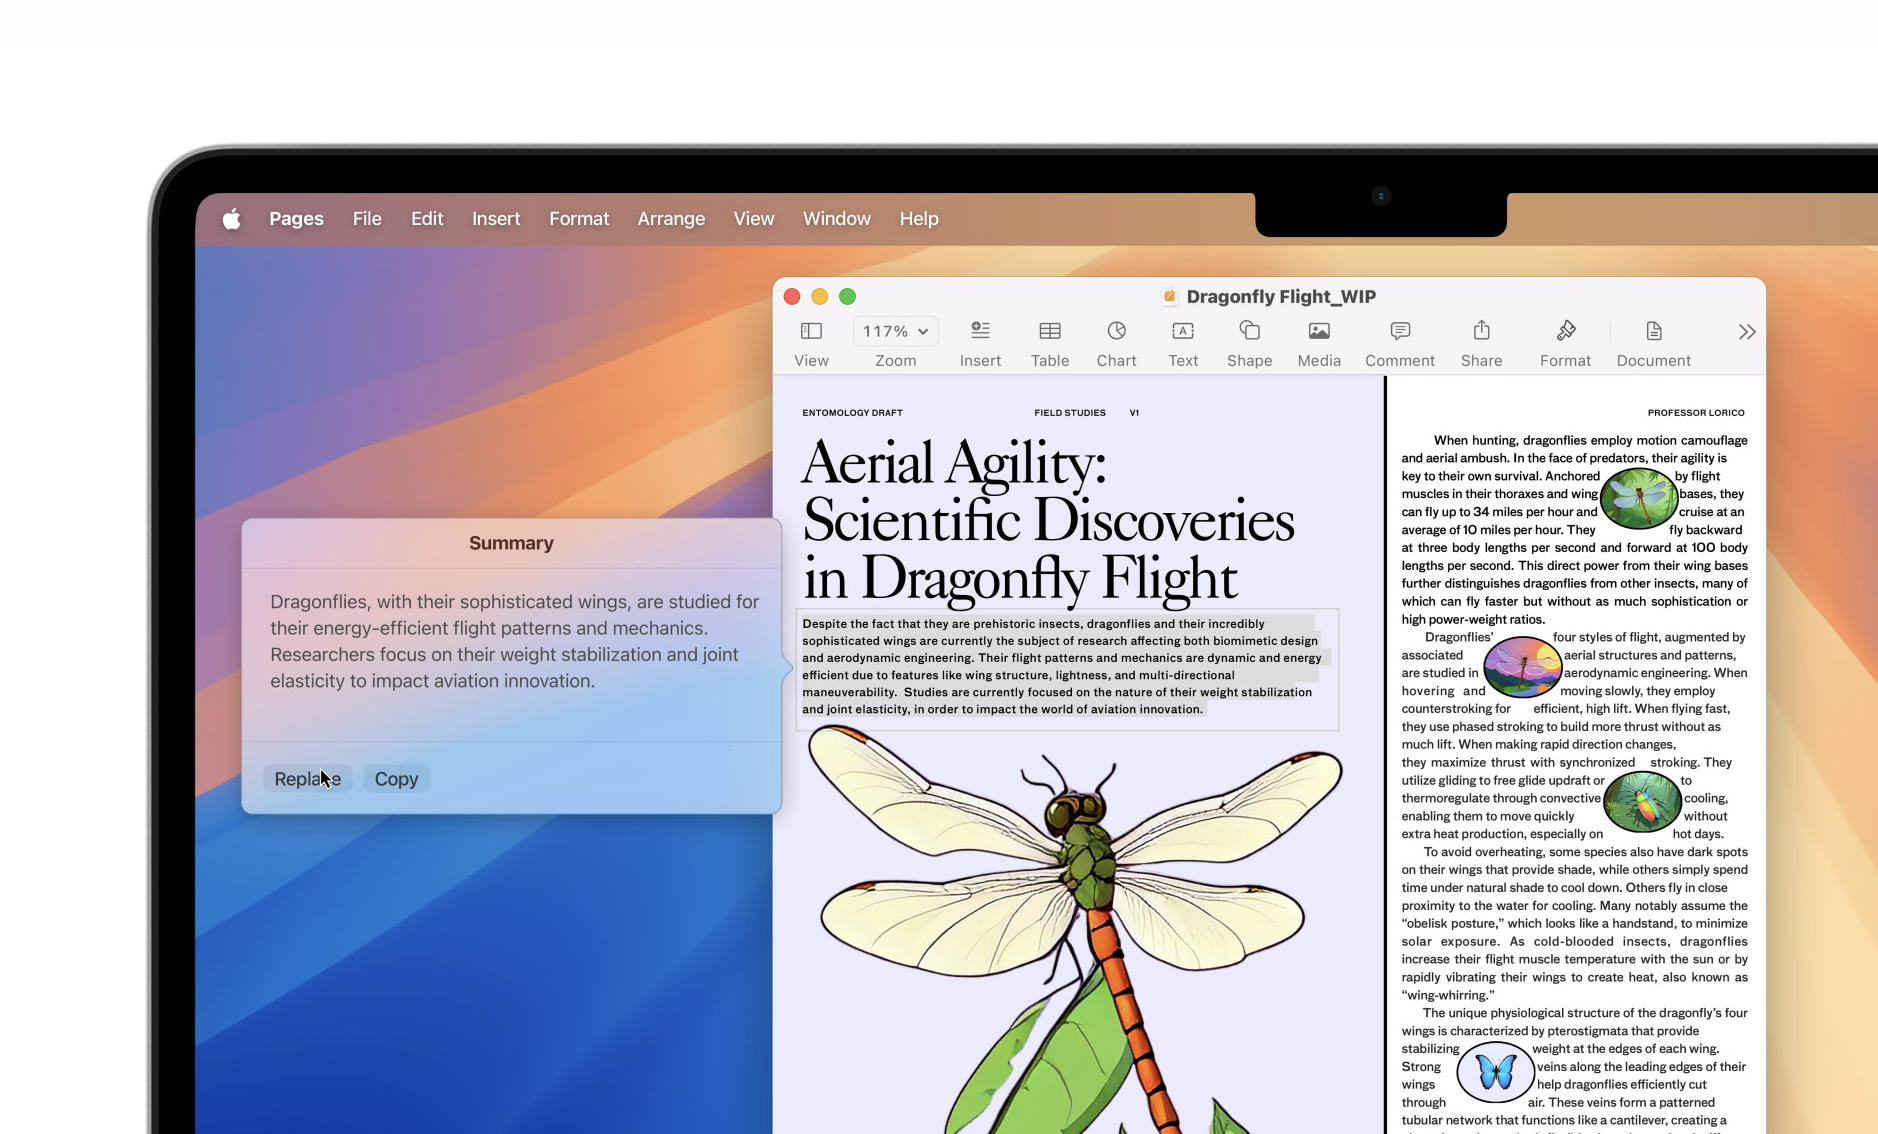1878x1134 pixels.
Task: Open the Share toolbar icon
Action: [x=1481, y=330]
